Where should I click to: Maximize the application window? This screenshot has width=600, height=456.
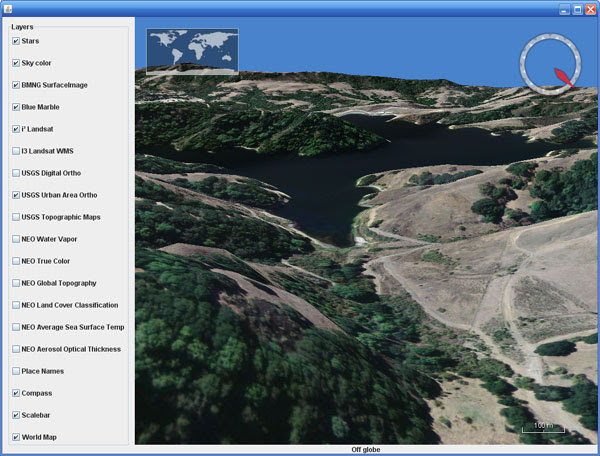coord(577,10)
